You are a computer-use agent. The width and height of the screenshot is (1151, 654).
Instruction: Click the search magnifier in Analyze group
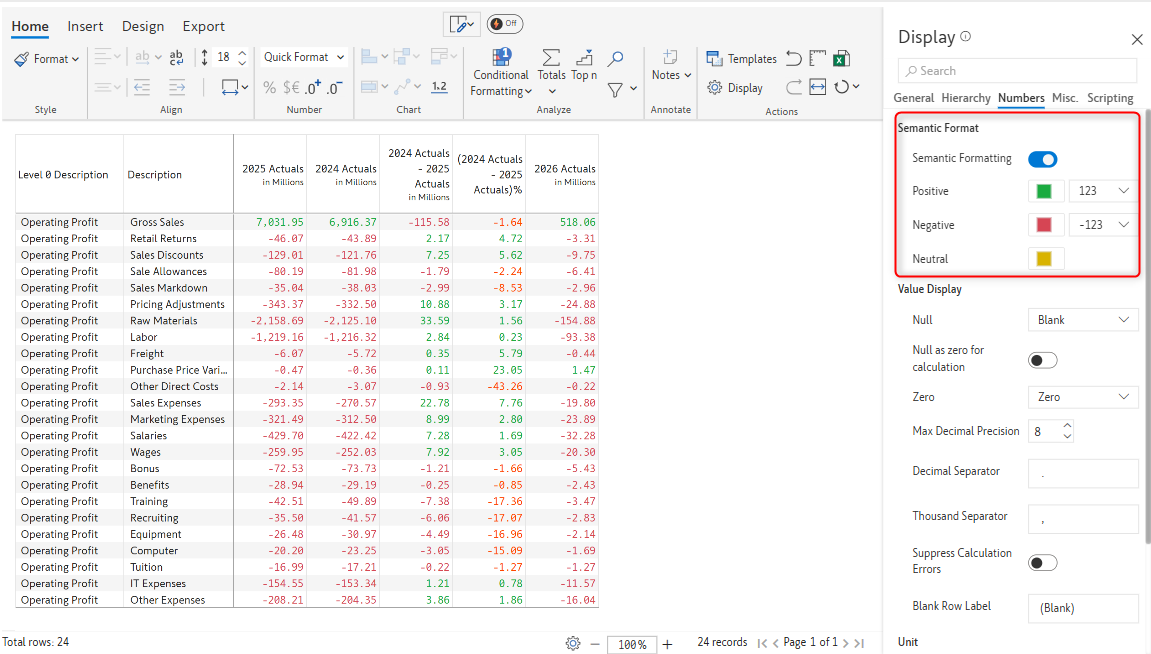pos(616,59)
